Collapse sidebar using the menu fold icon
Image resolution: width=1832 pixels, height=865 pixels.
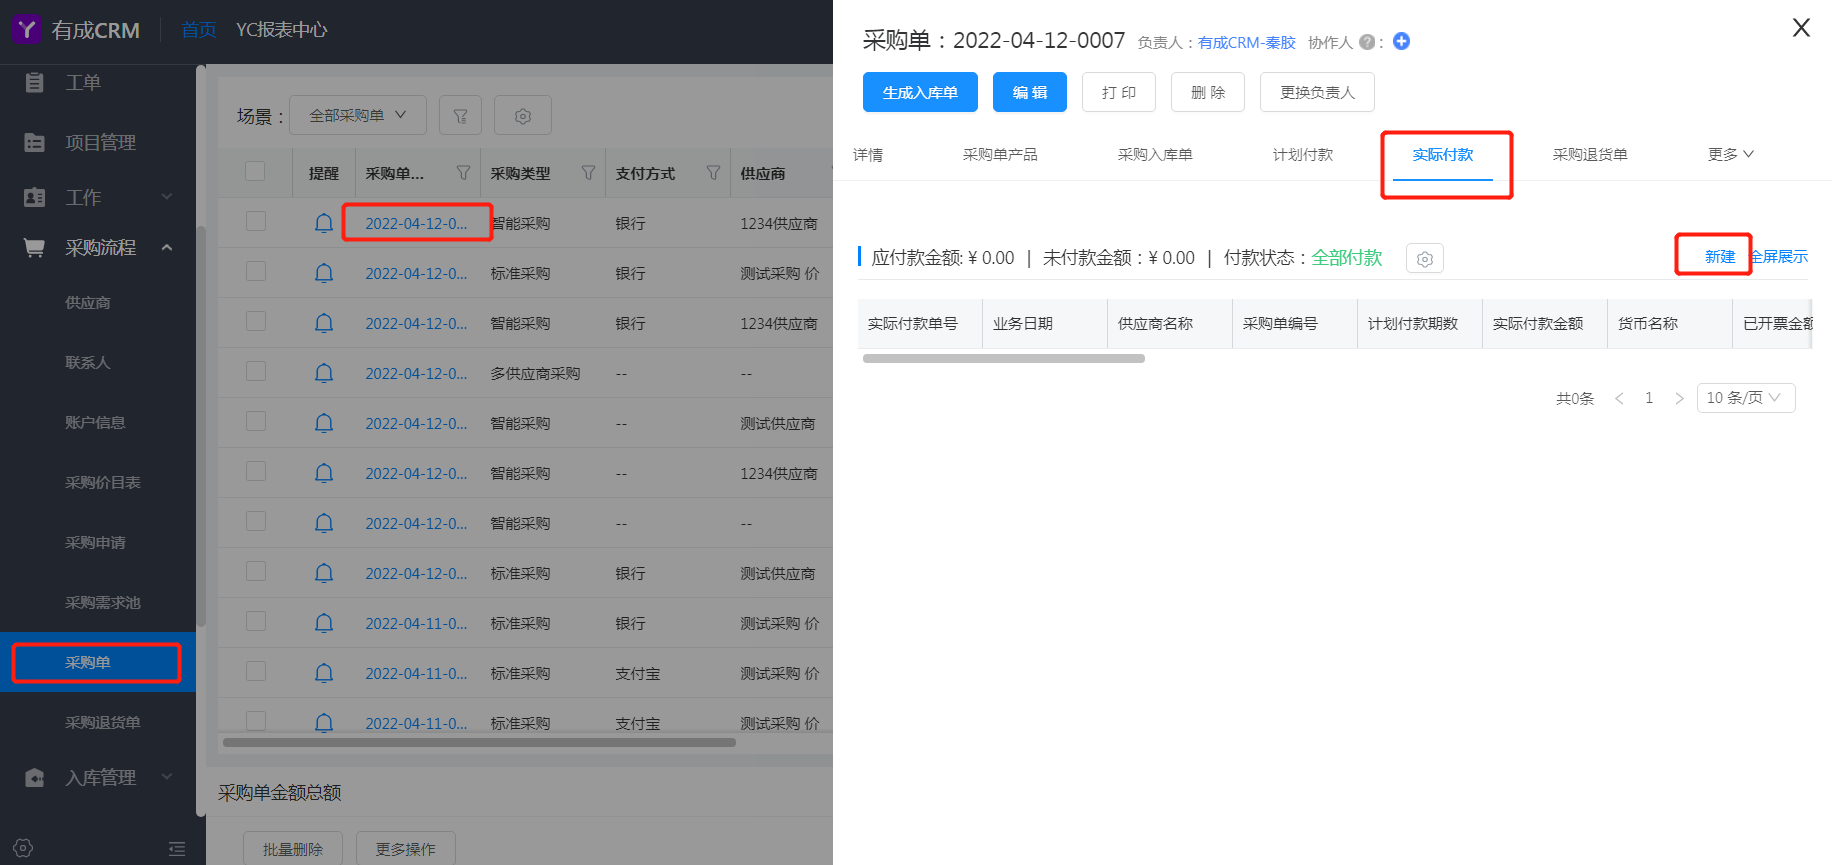177,849
